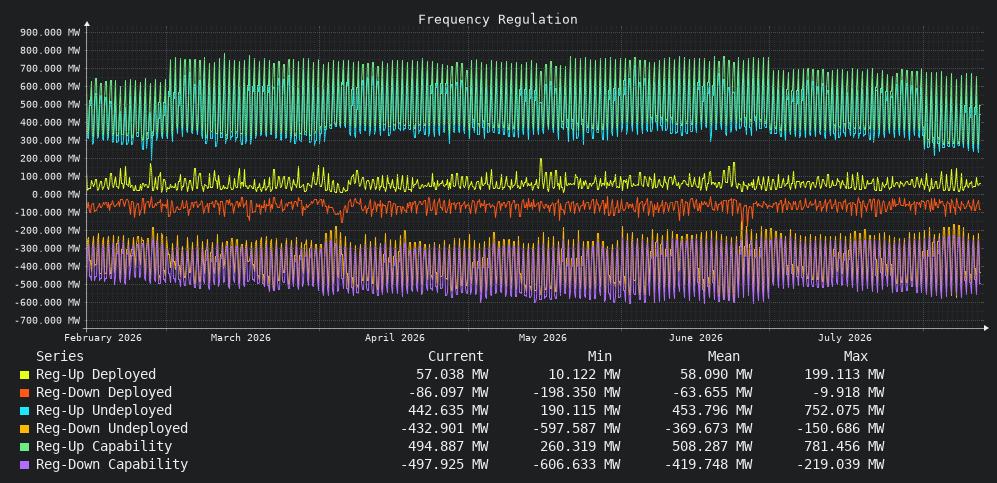The image size is (997, 483).
Task: Click the Min column header
Action: tap(600, 357)
